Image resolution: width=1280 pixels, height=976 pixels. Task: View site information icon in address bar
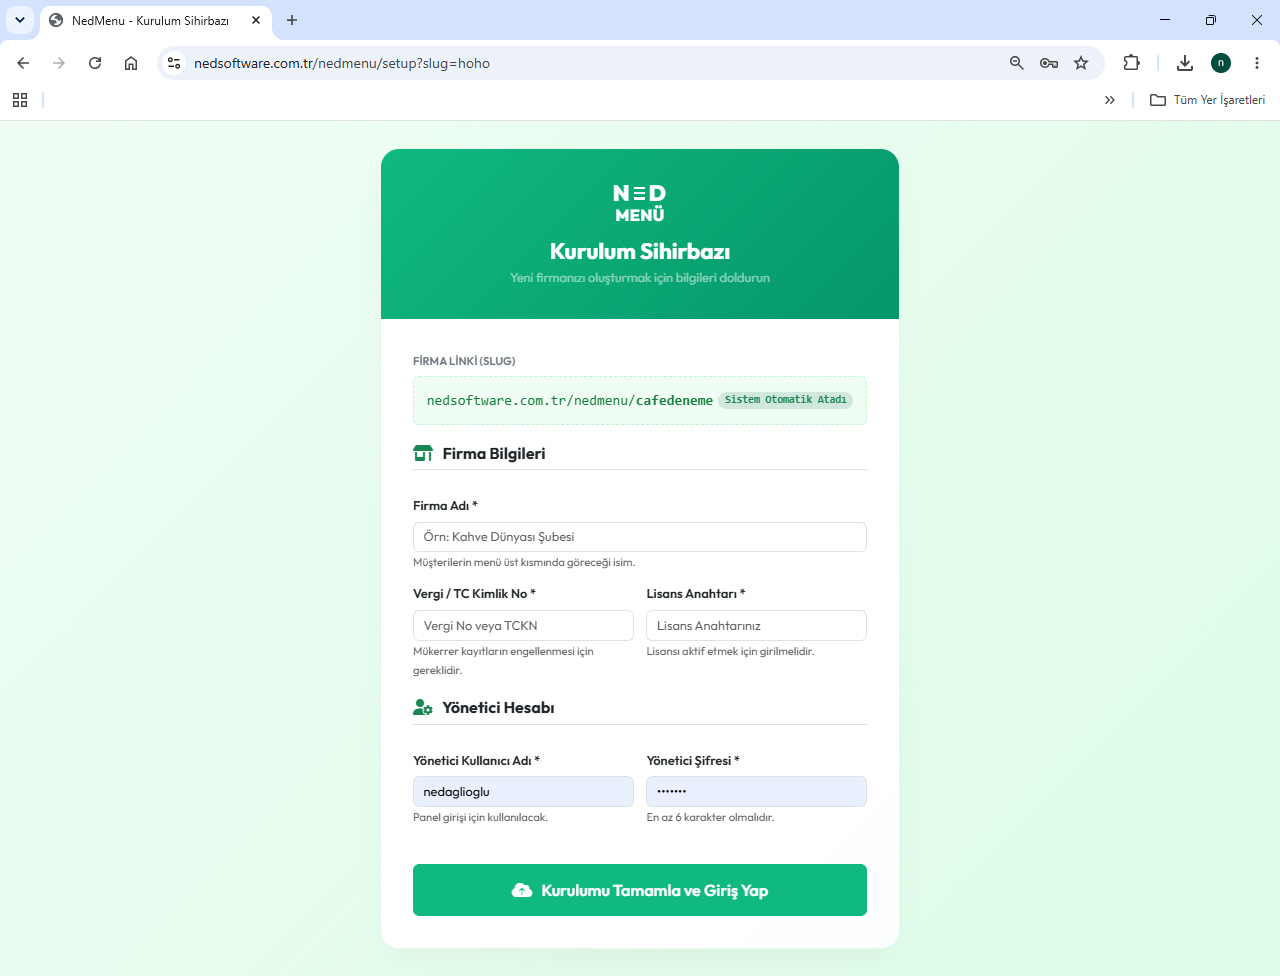tap(174, 63)
